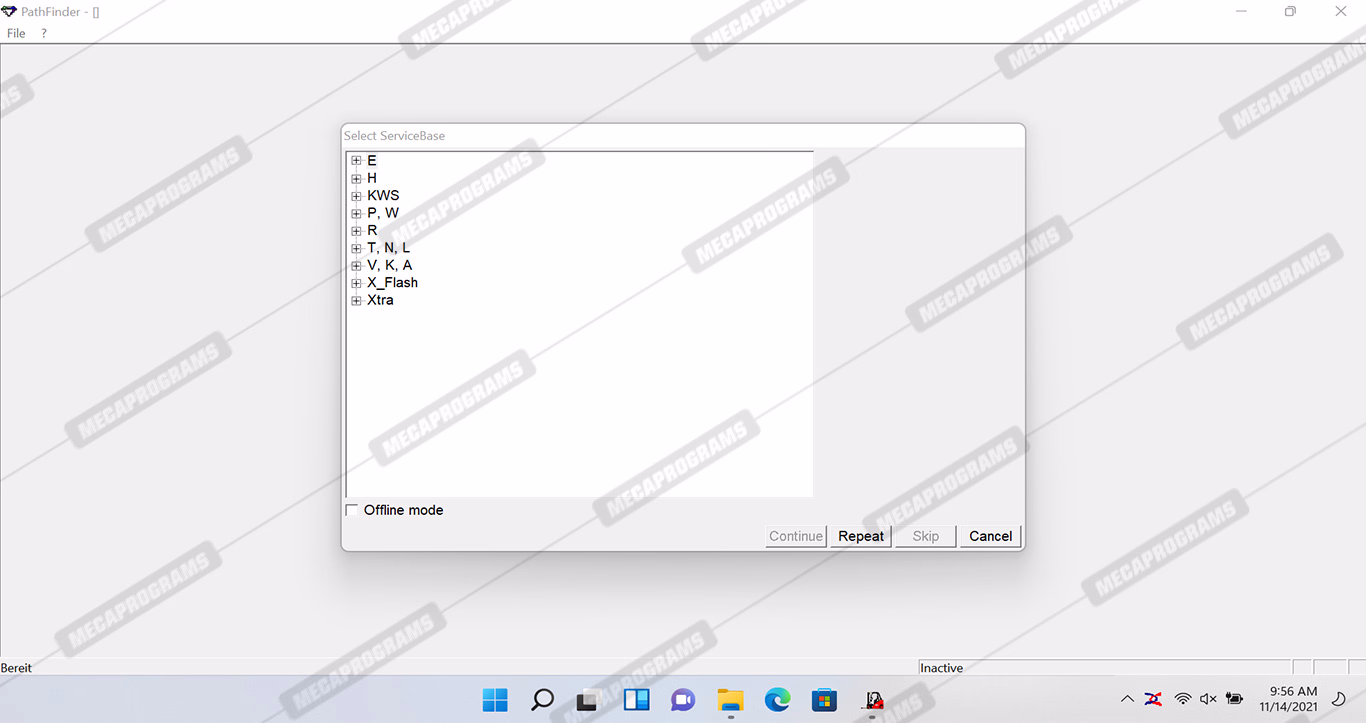Open the Widgets panel icon
This screenshot has width=1366, height=723.
[637, 700]
